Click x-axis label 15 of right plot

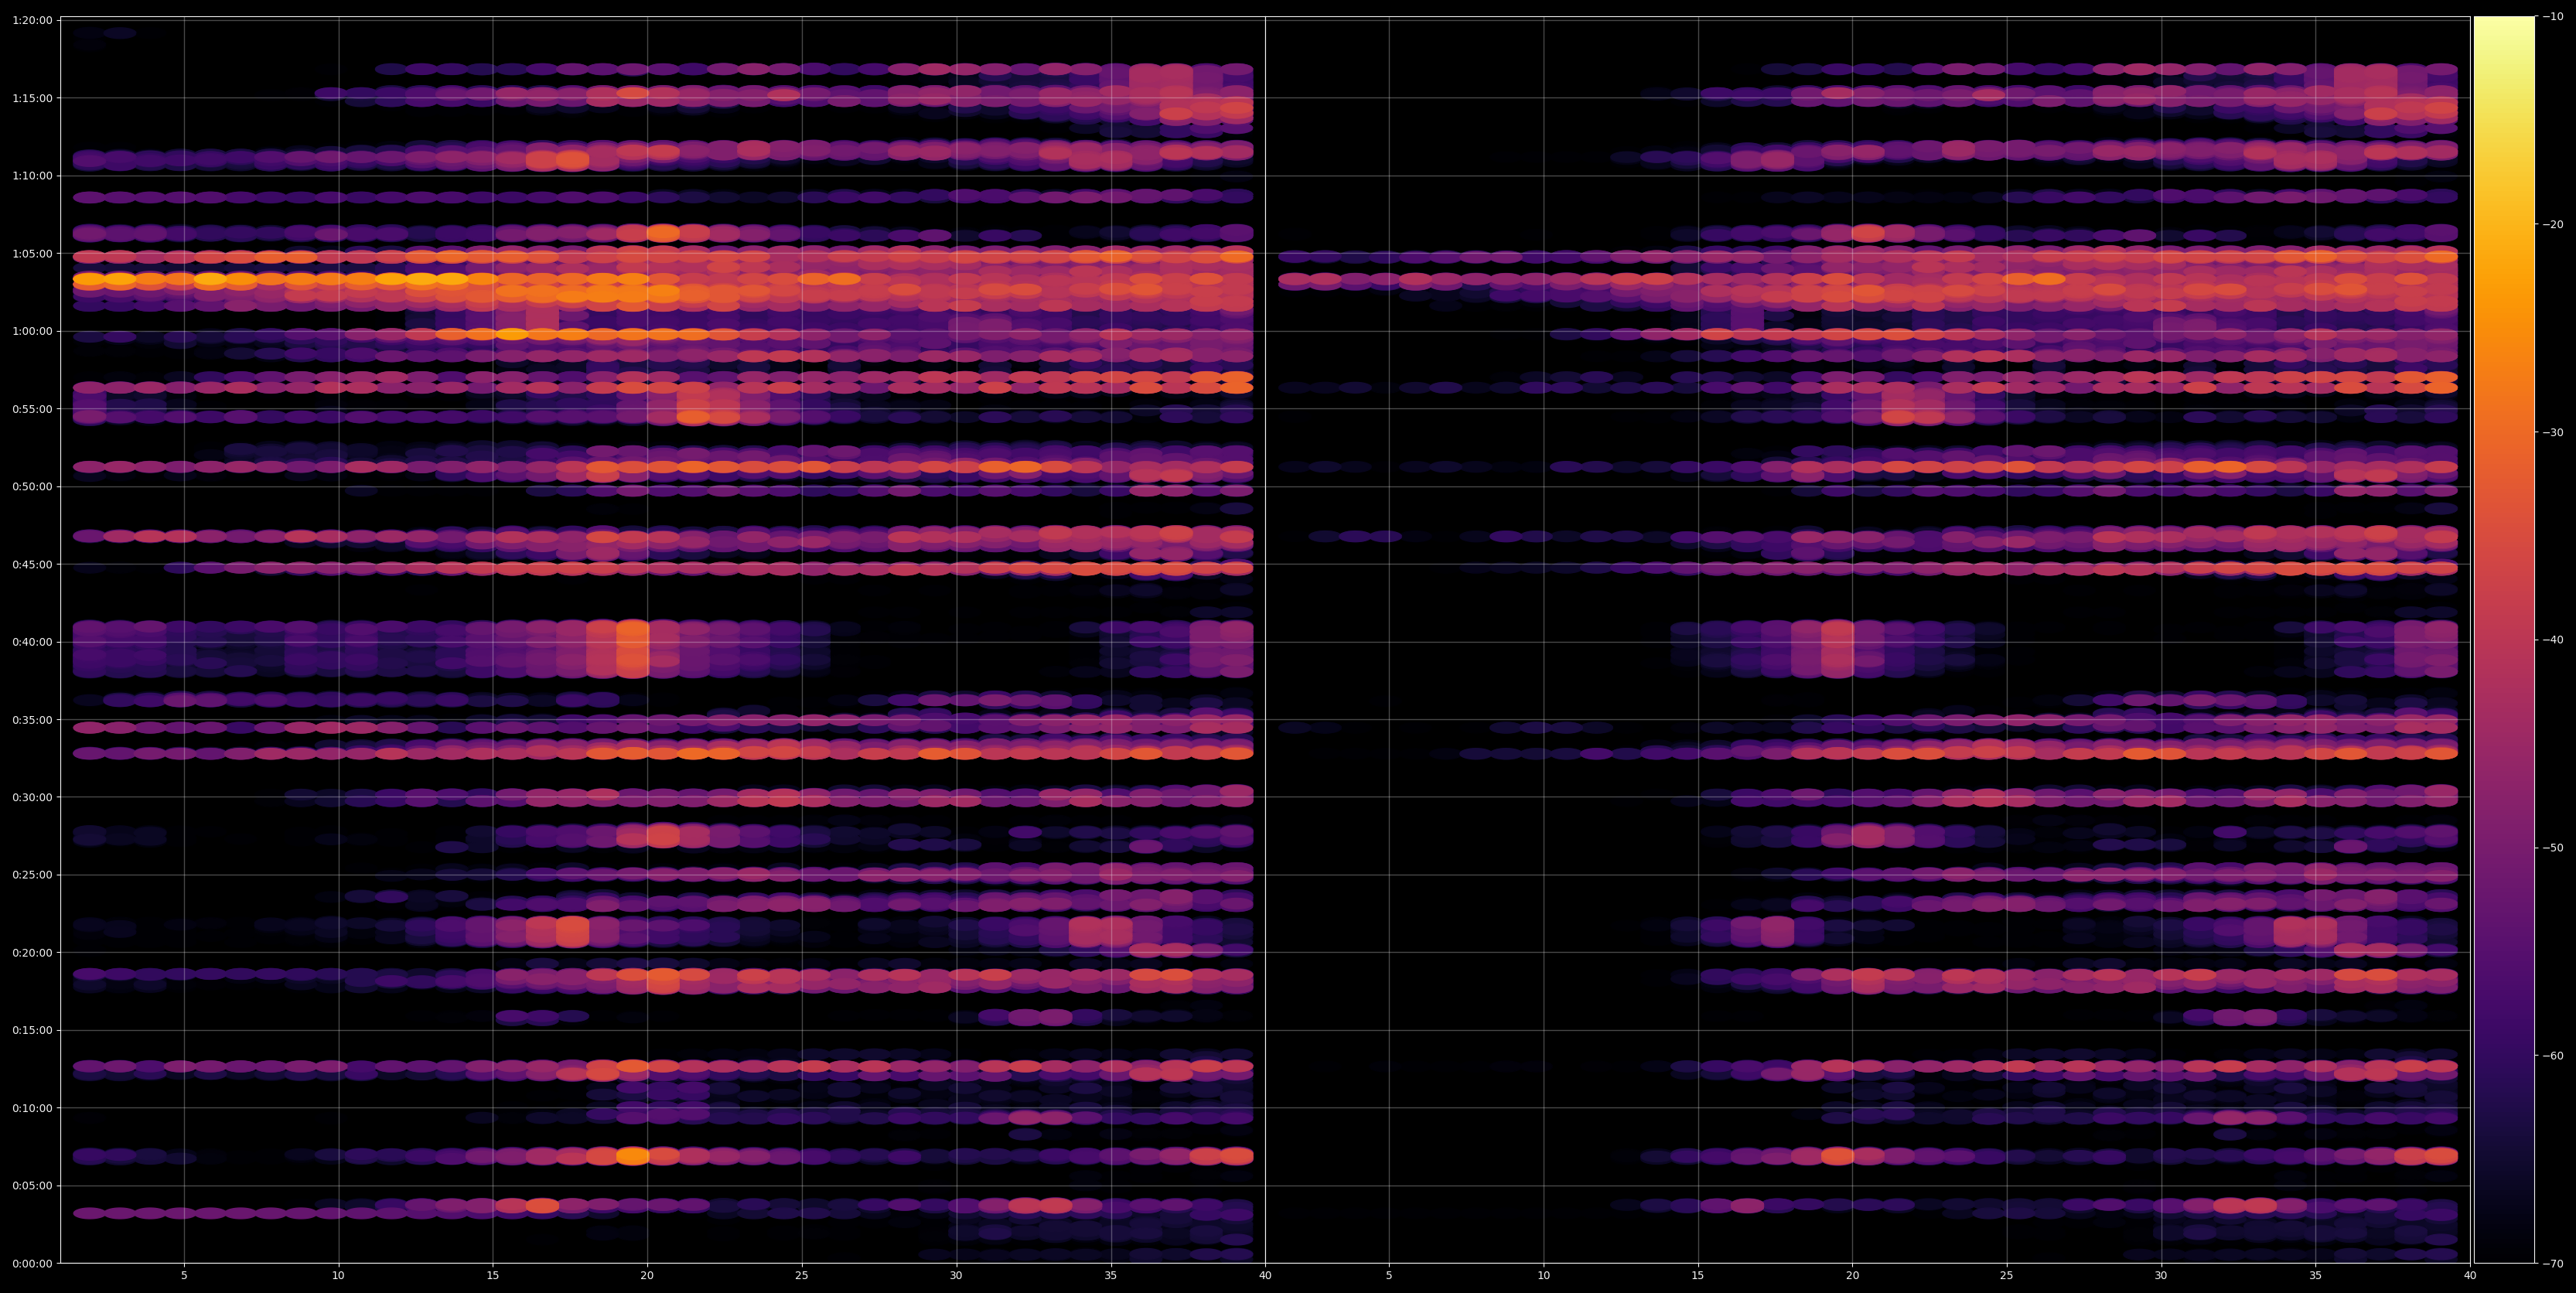pos(1698,1276)
